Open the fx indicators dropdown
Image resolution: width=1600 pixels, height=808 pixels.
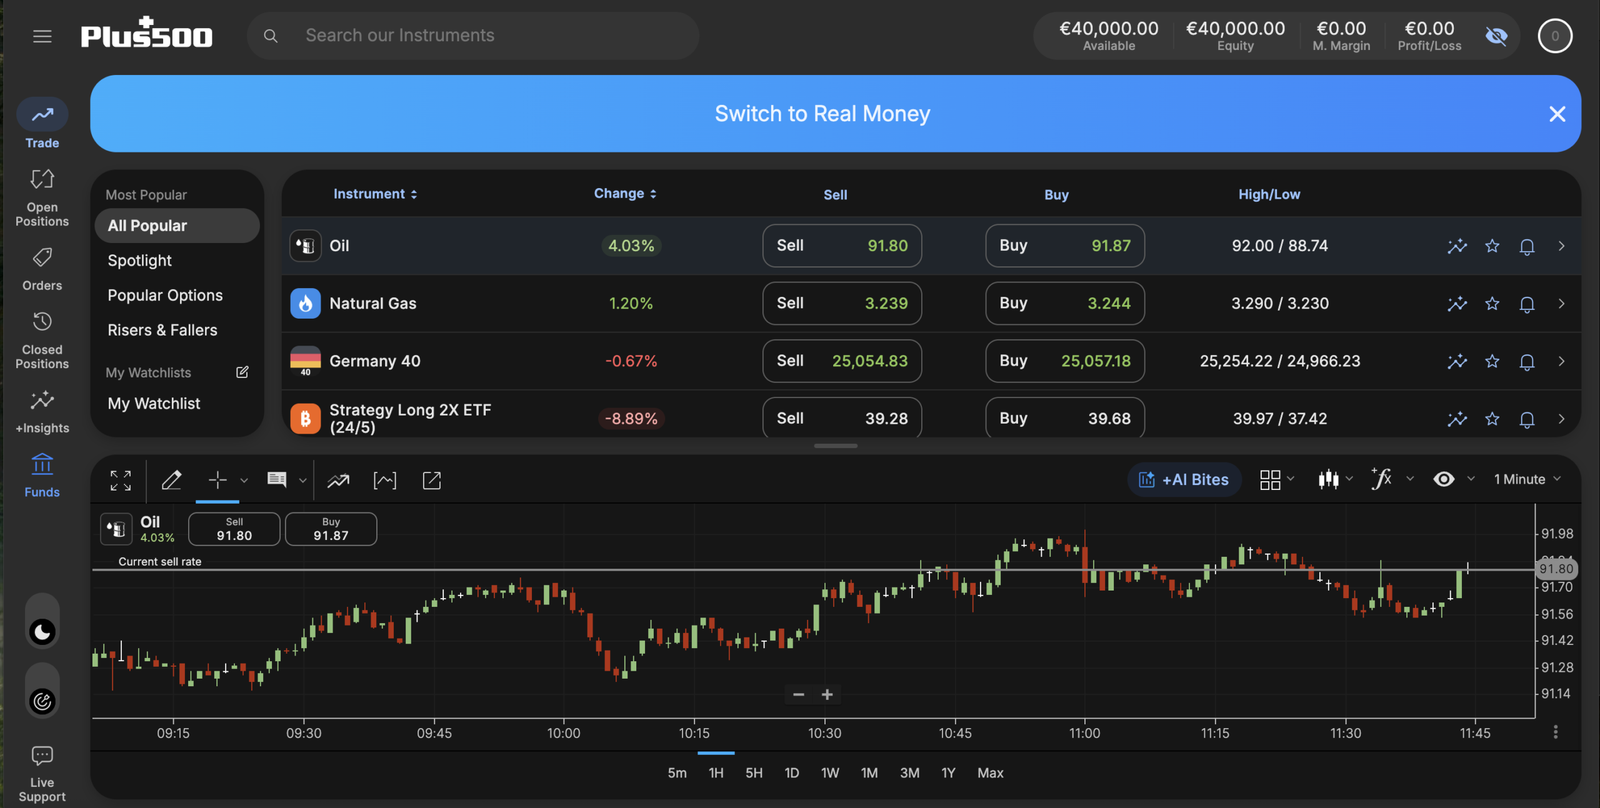click(1391, 480)
